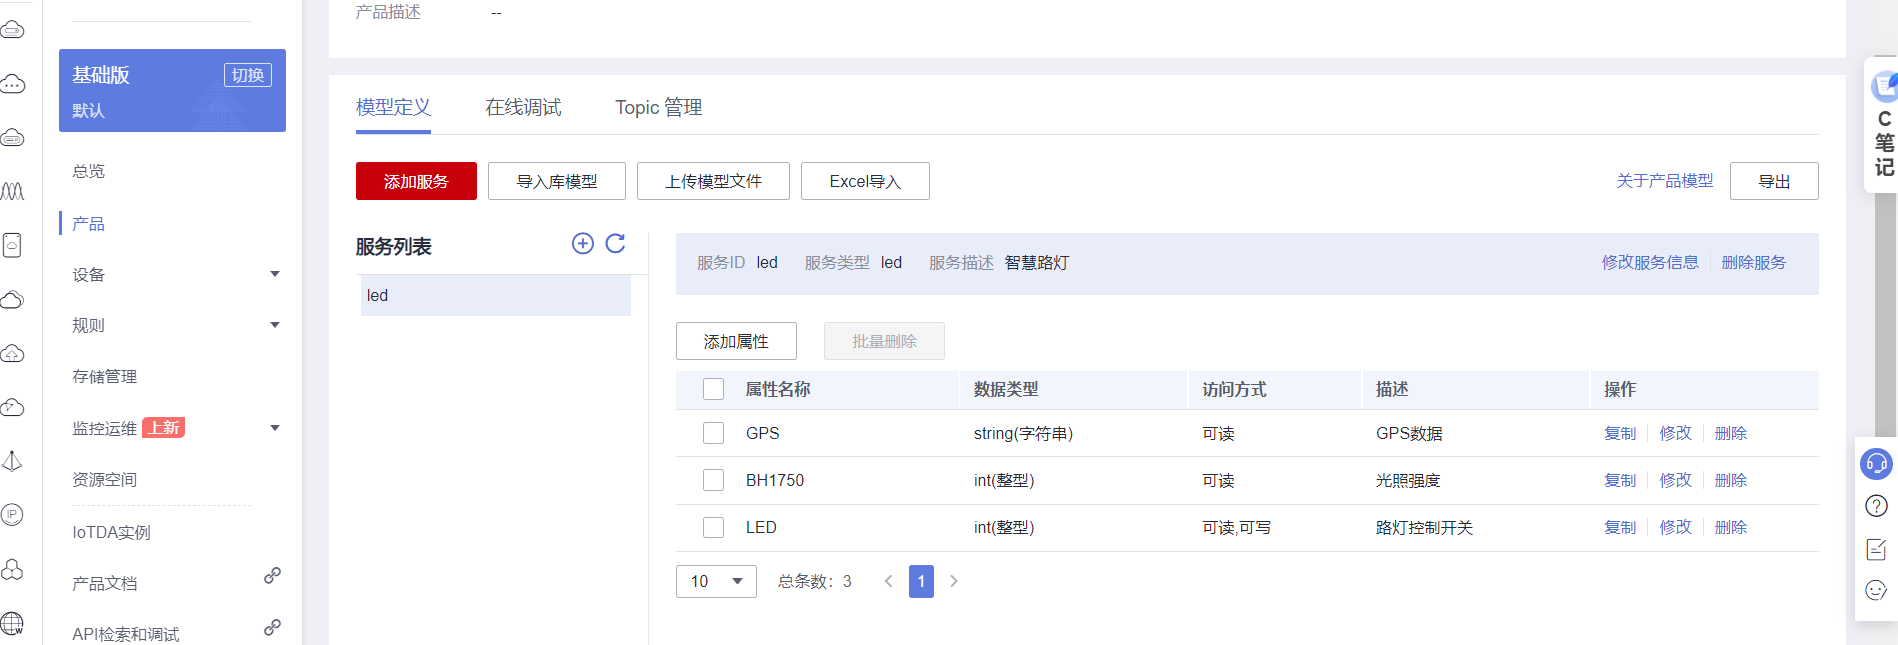Refresh the service list
Viewport: 1898px width, 645px height.
click(616, 243)
